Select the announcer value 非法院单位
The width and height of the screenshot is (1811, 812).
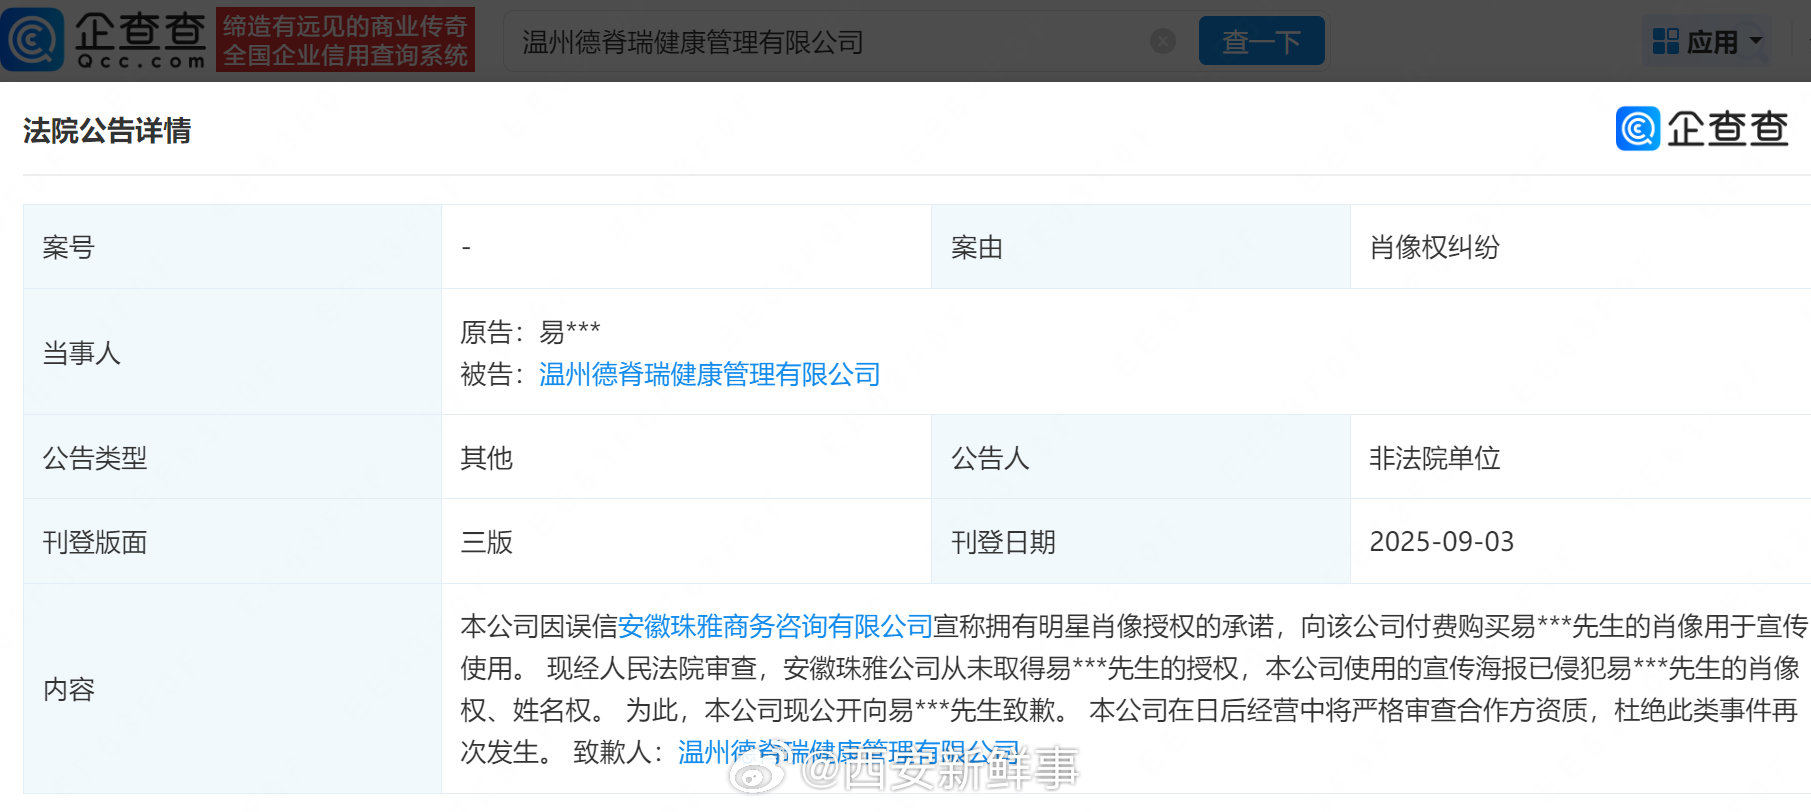(1434, 458)
